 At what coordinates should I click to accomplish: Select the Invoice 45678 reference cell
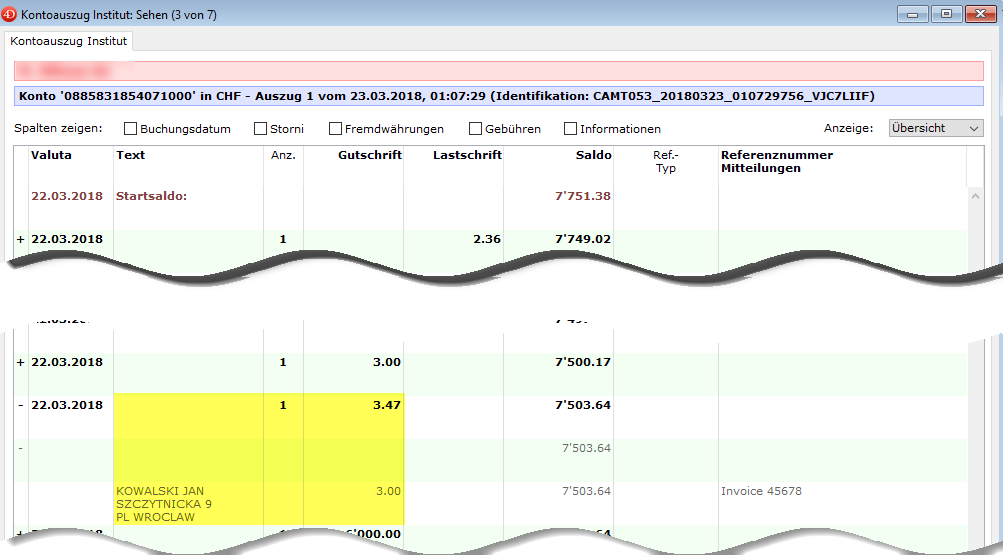click(761, 491)
